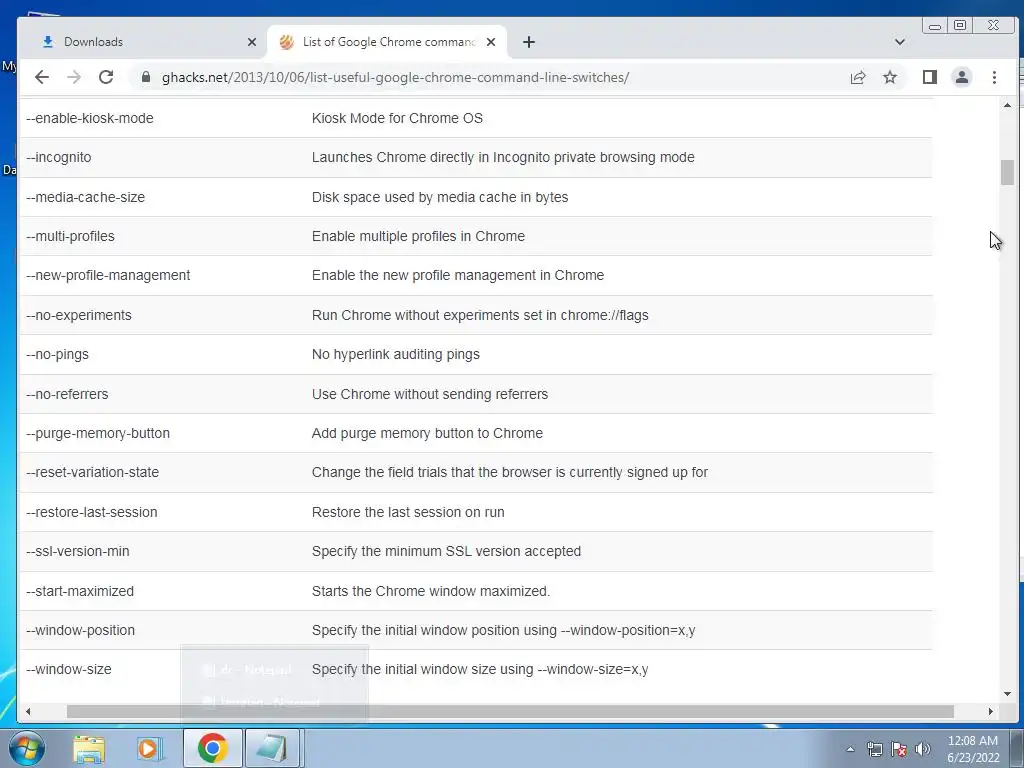
Task: Click 'Specify the minimum SSL version accepted'
Action: (446, 551)
